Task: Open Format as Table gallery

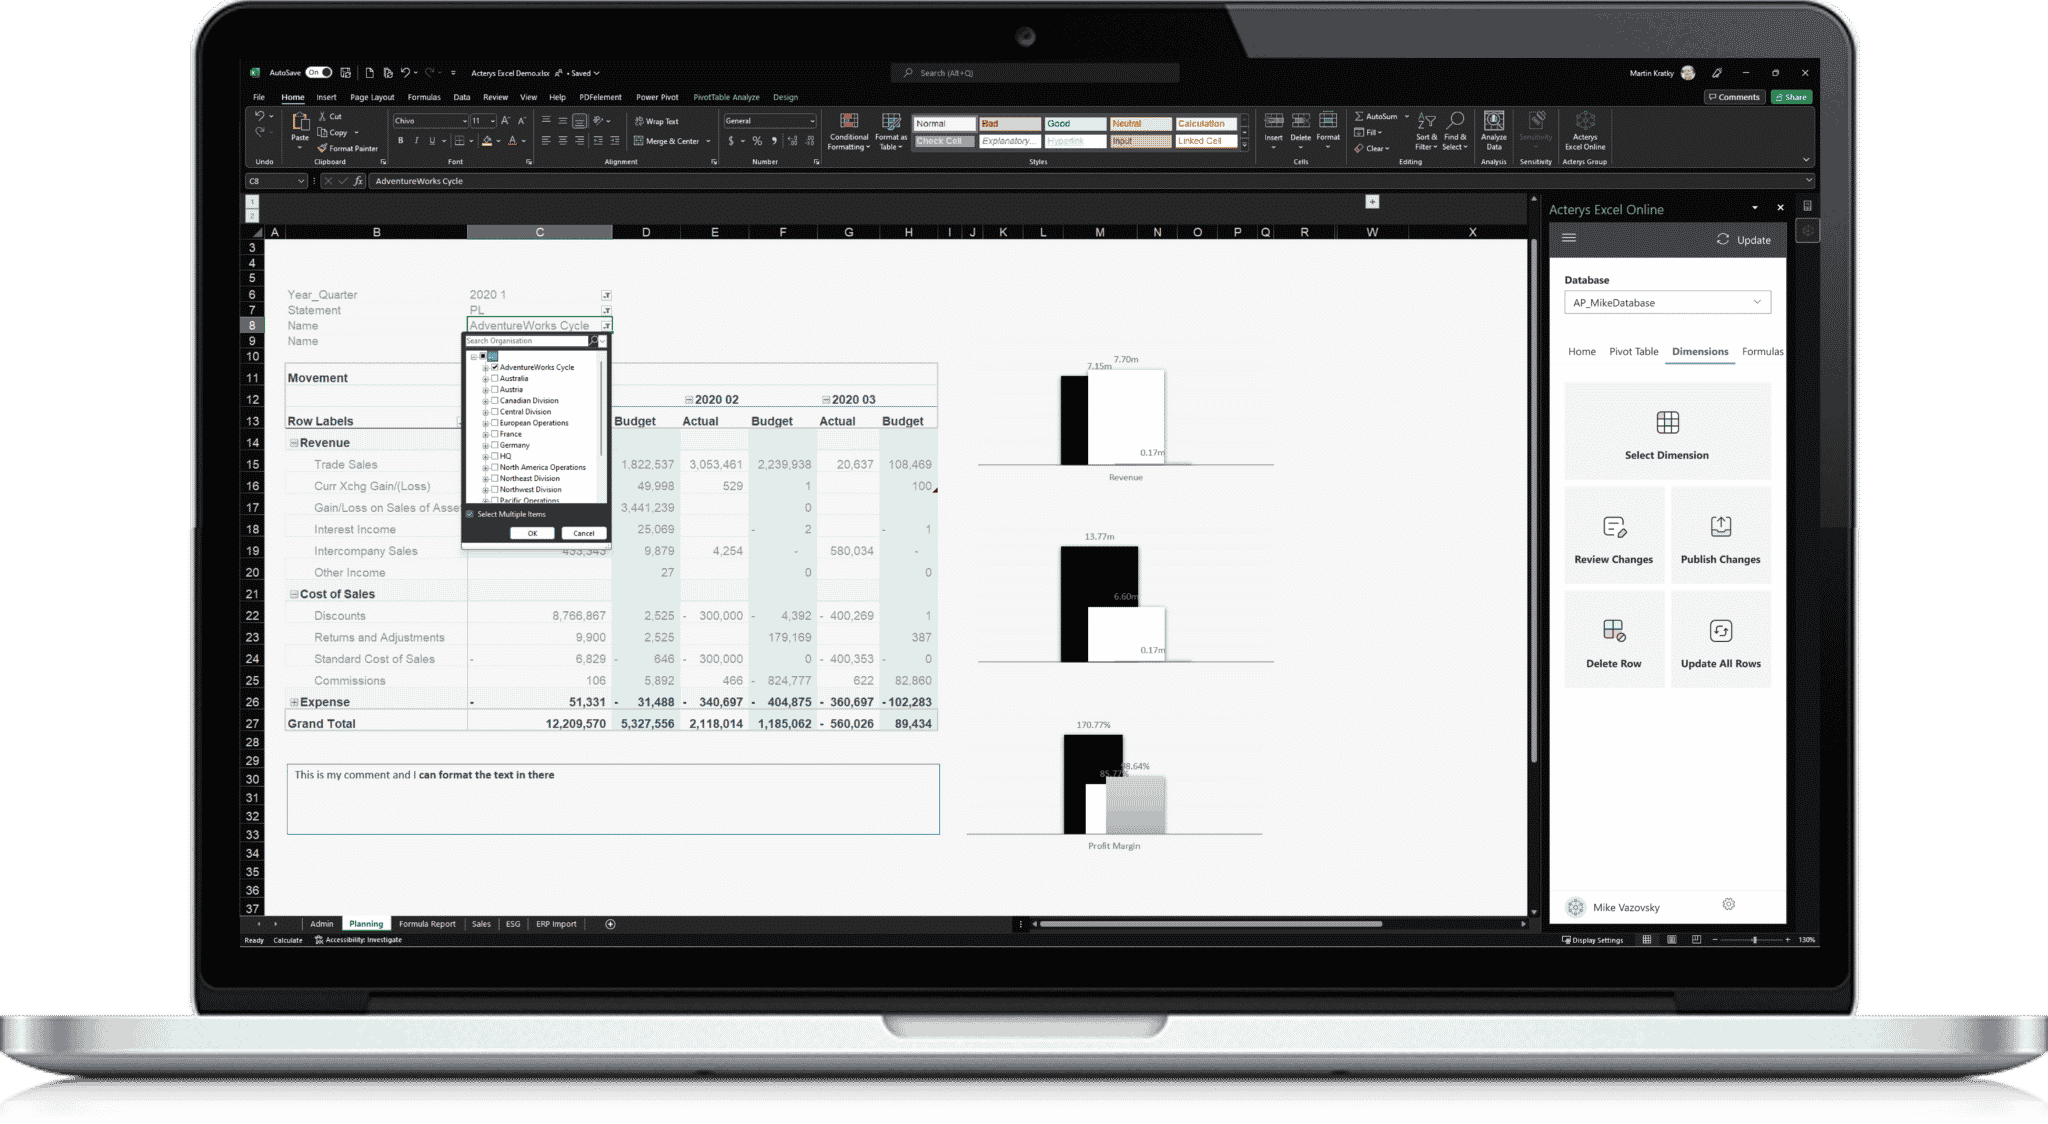Action: (890, 132)
